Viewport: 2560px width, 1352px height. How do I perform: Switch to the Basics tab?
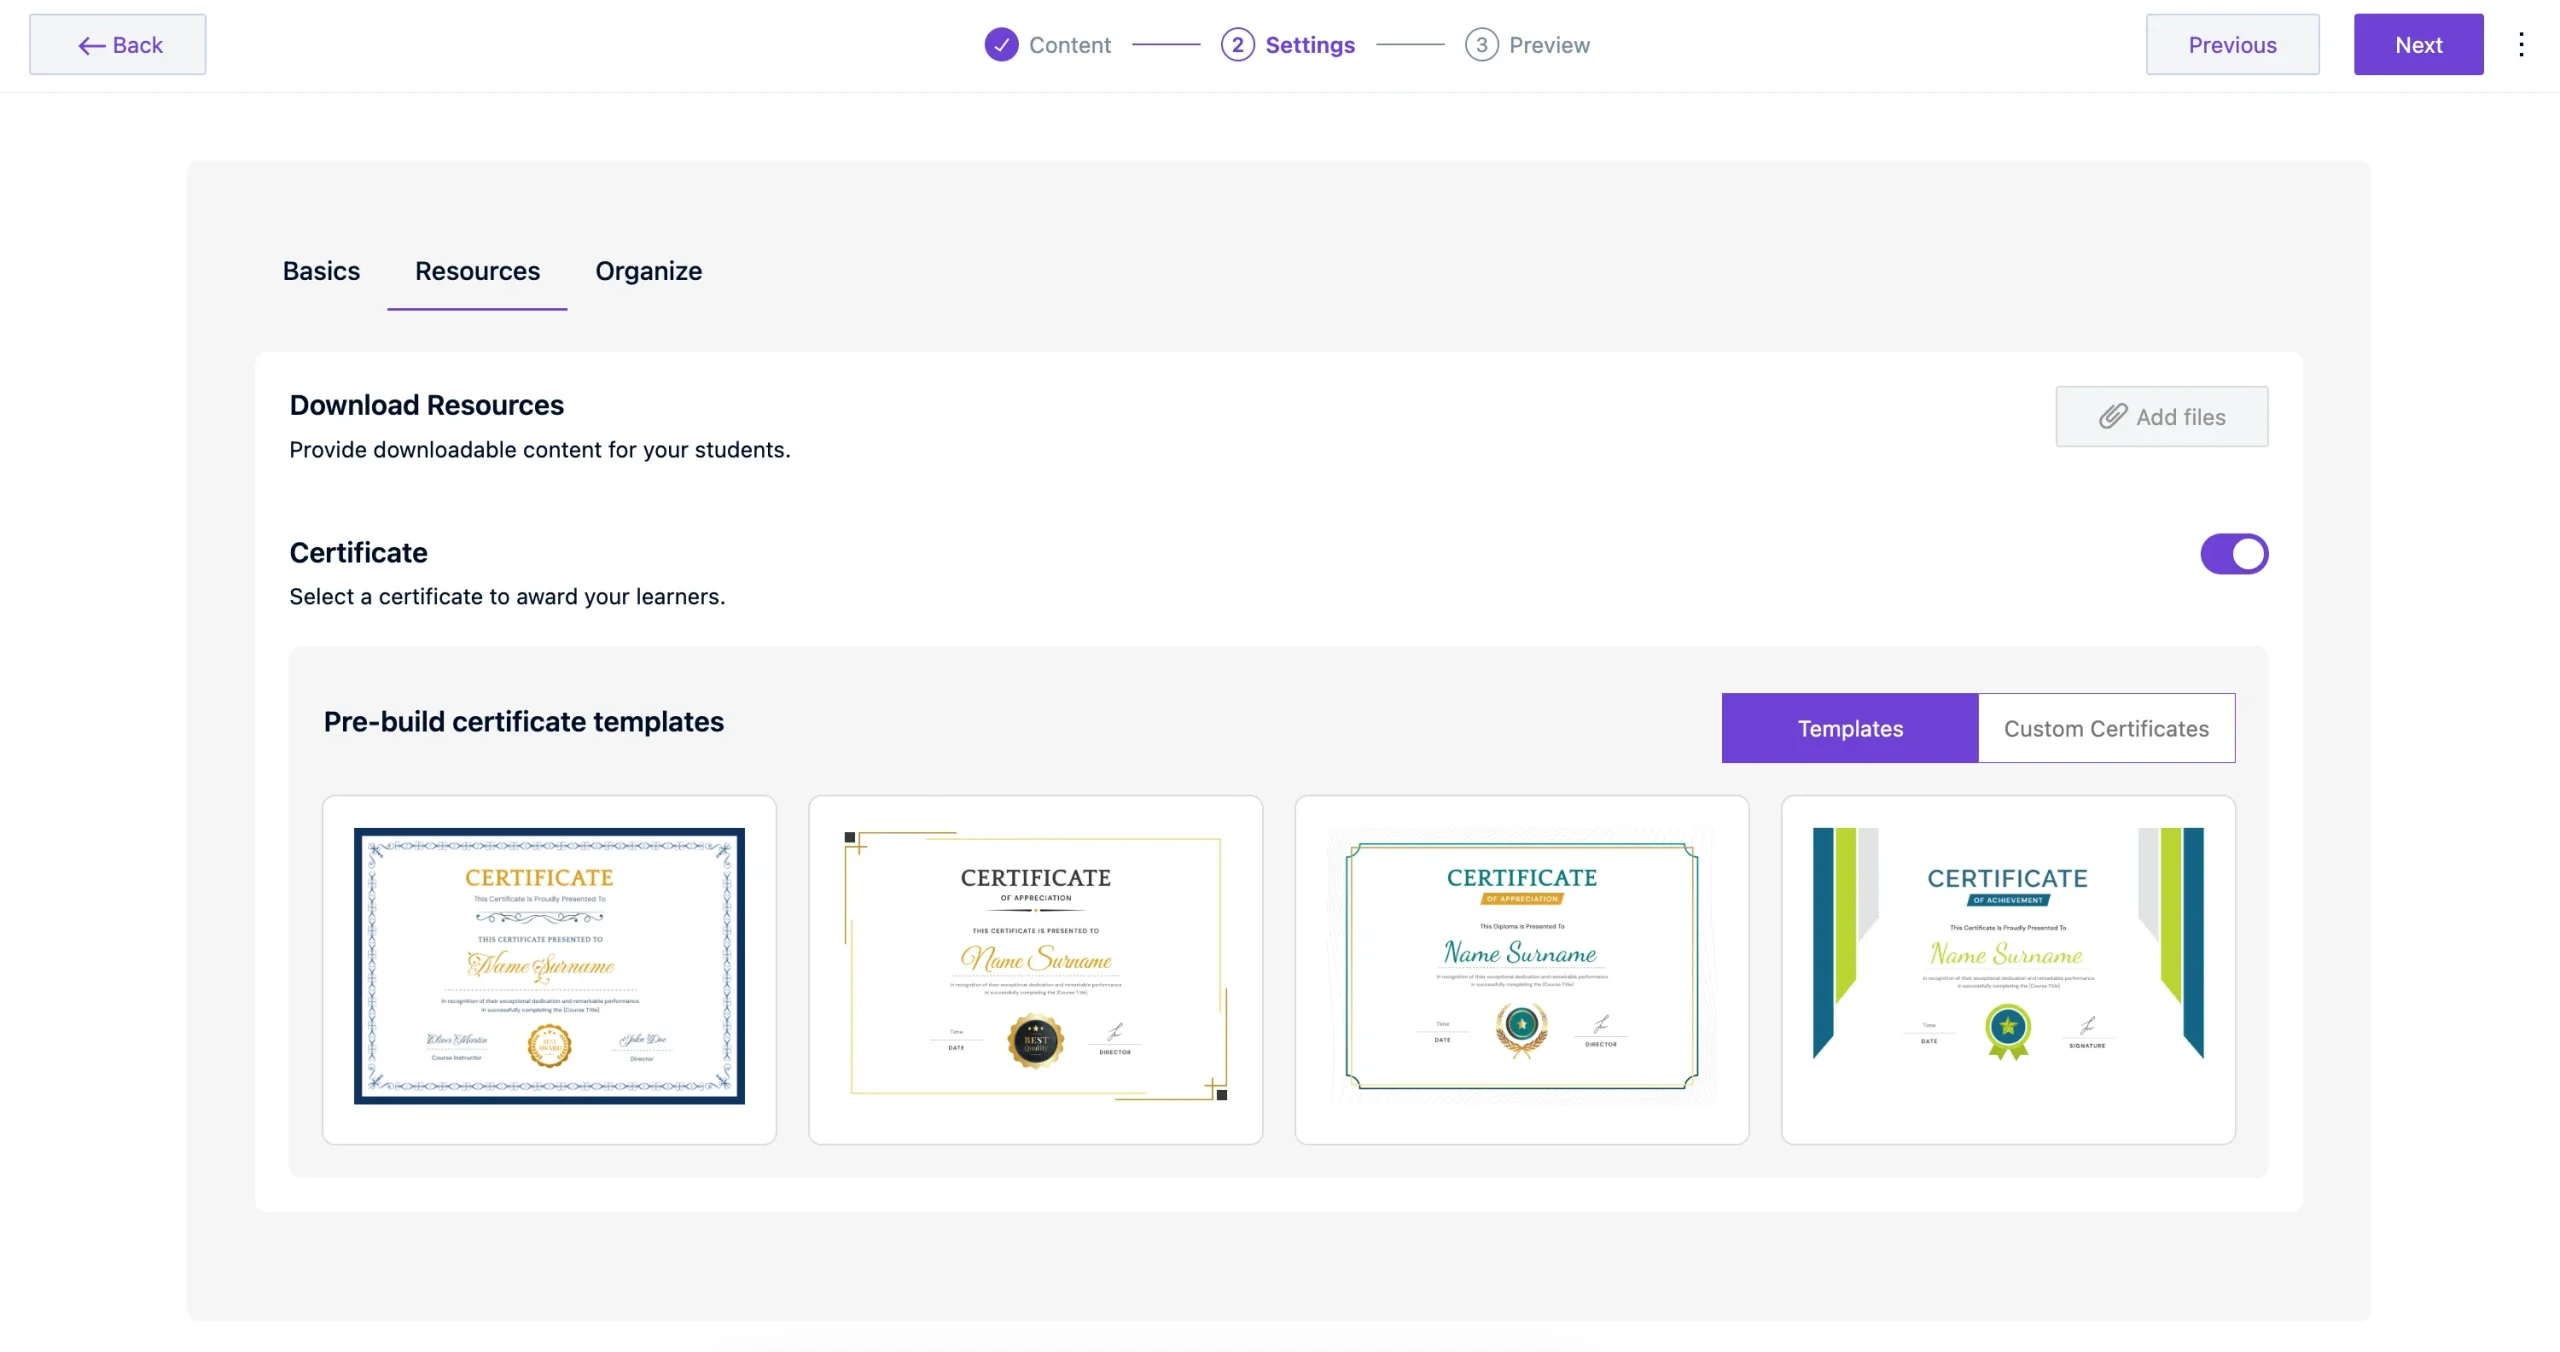320,271
